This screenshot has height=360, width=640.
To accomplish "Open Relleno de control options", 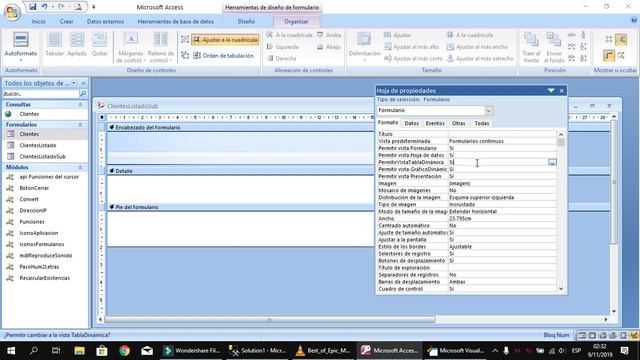I will click(160, 48).
